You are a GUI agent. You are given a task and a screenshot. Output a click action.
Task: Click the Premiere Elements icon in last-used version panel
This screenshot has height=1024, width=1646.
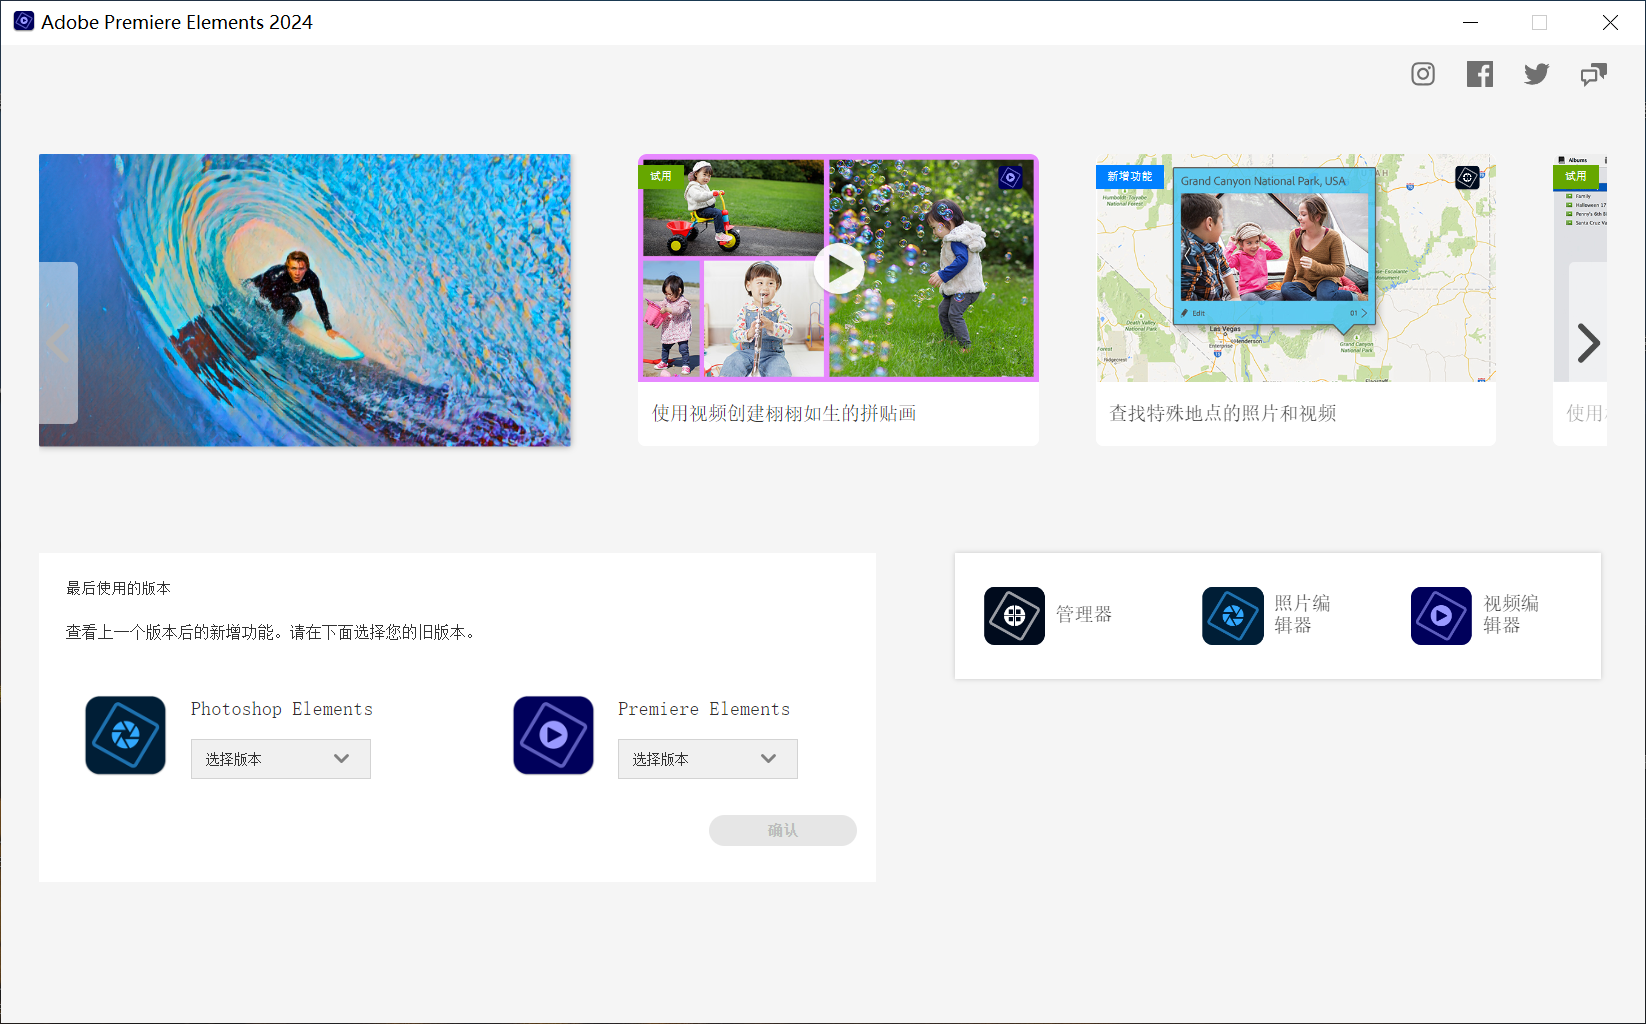[x=553, y=735]
